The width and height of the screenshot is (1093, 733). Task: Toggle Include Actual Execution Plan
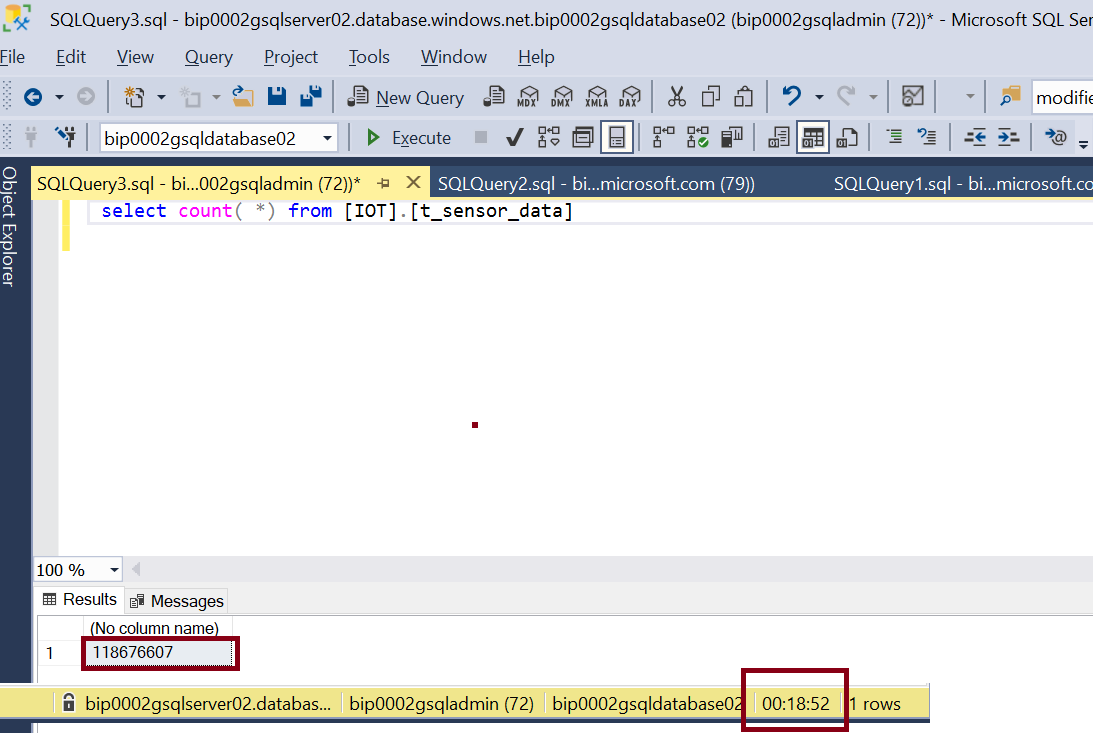tap(663, 137)
